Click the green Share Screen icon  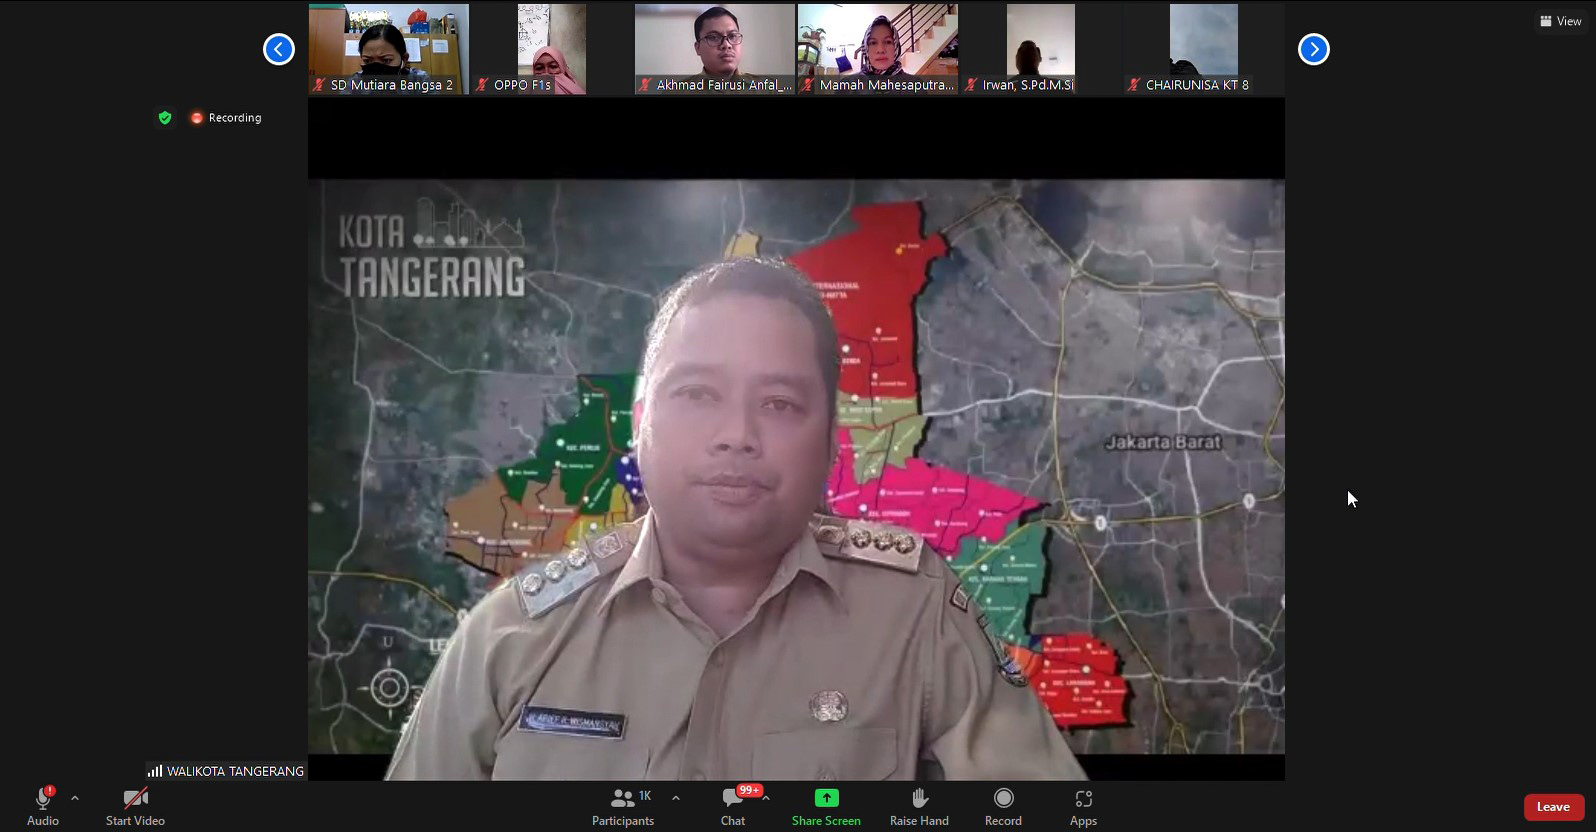[826, 798]
